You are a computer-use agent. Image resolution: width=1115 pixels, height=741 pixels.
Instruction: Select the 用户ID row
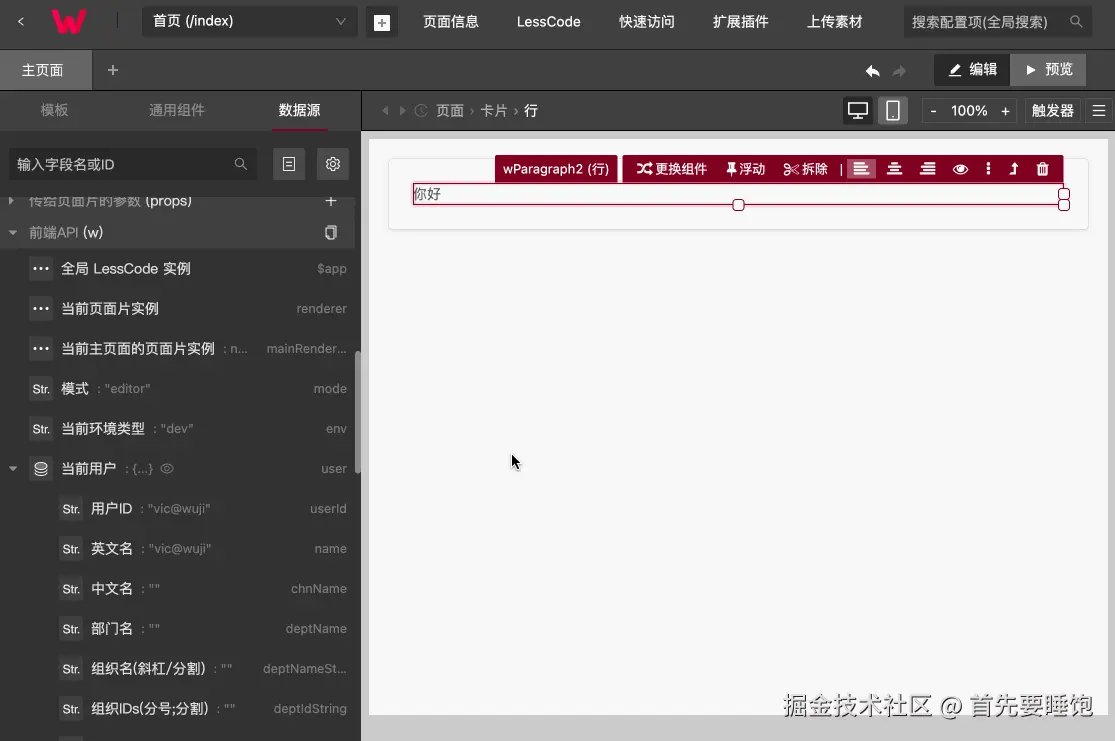(x=178, y=508)
